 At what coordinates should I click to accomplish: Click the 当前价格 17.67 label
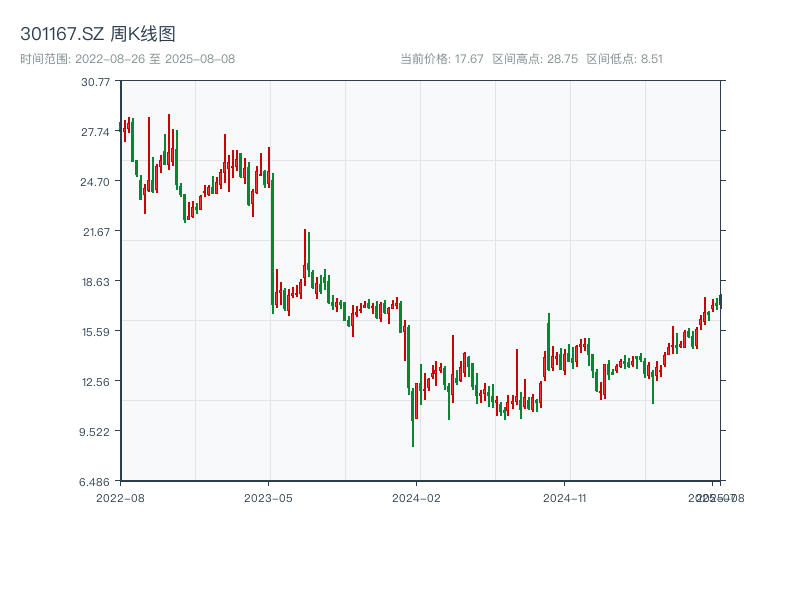[441, 59]
